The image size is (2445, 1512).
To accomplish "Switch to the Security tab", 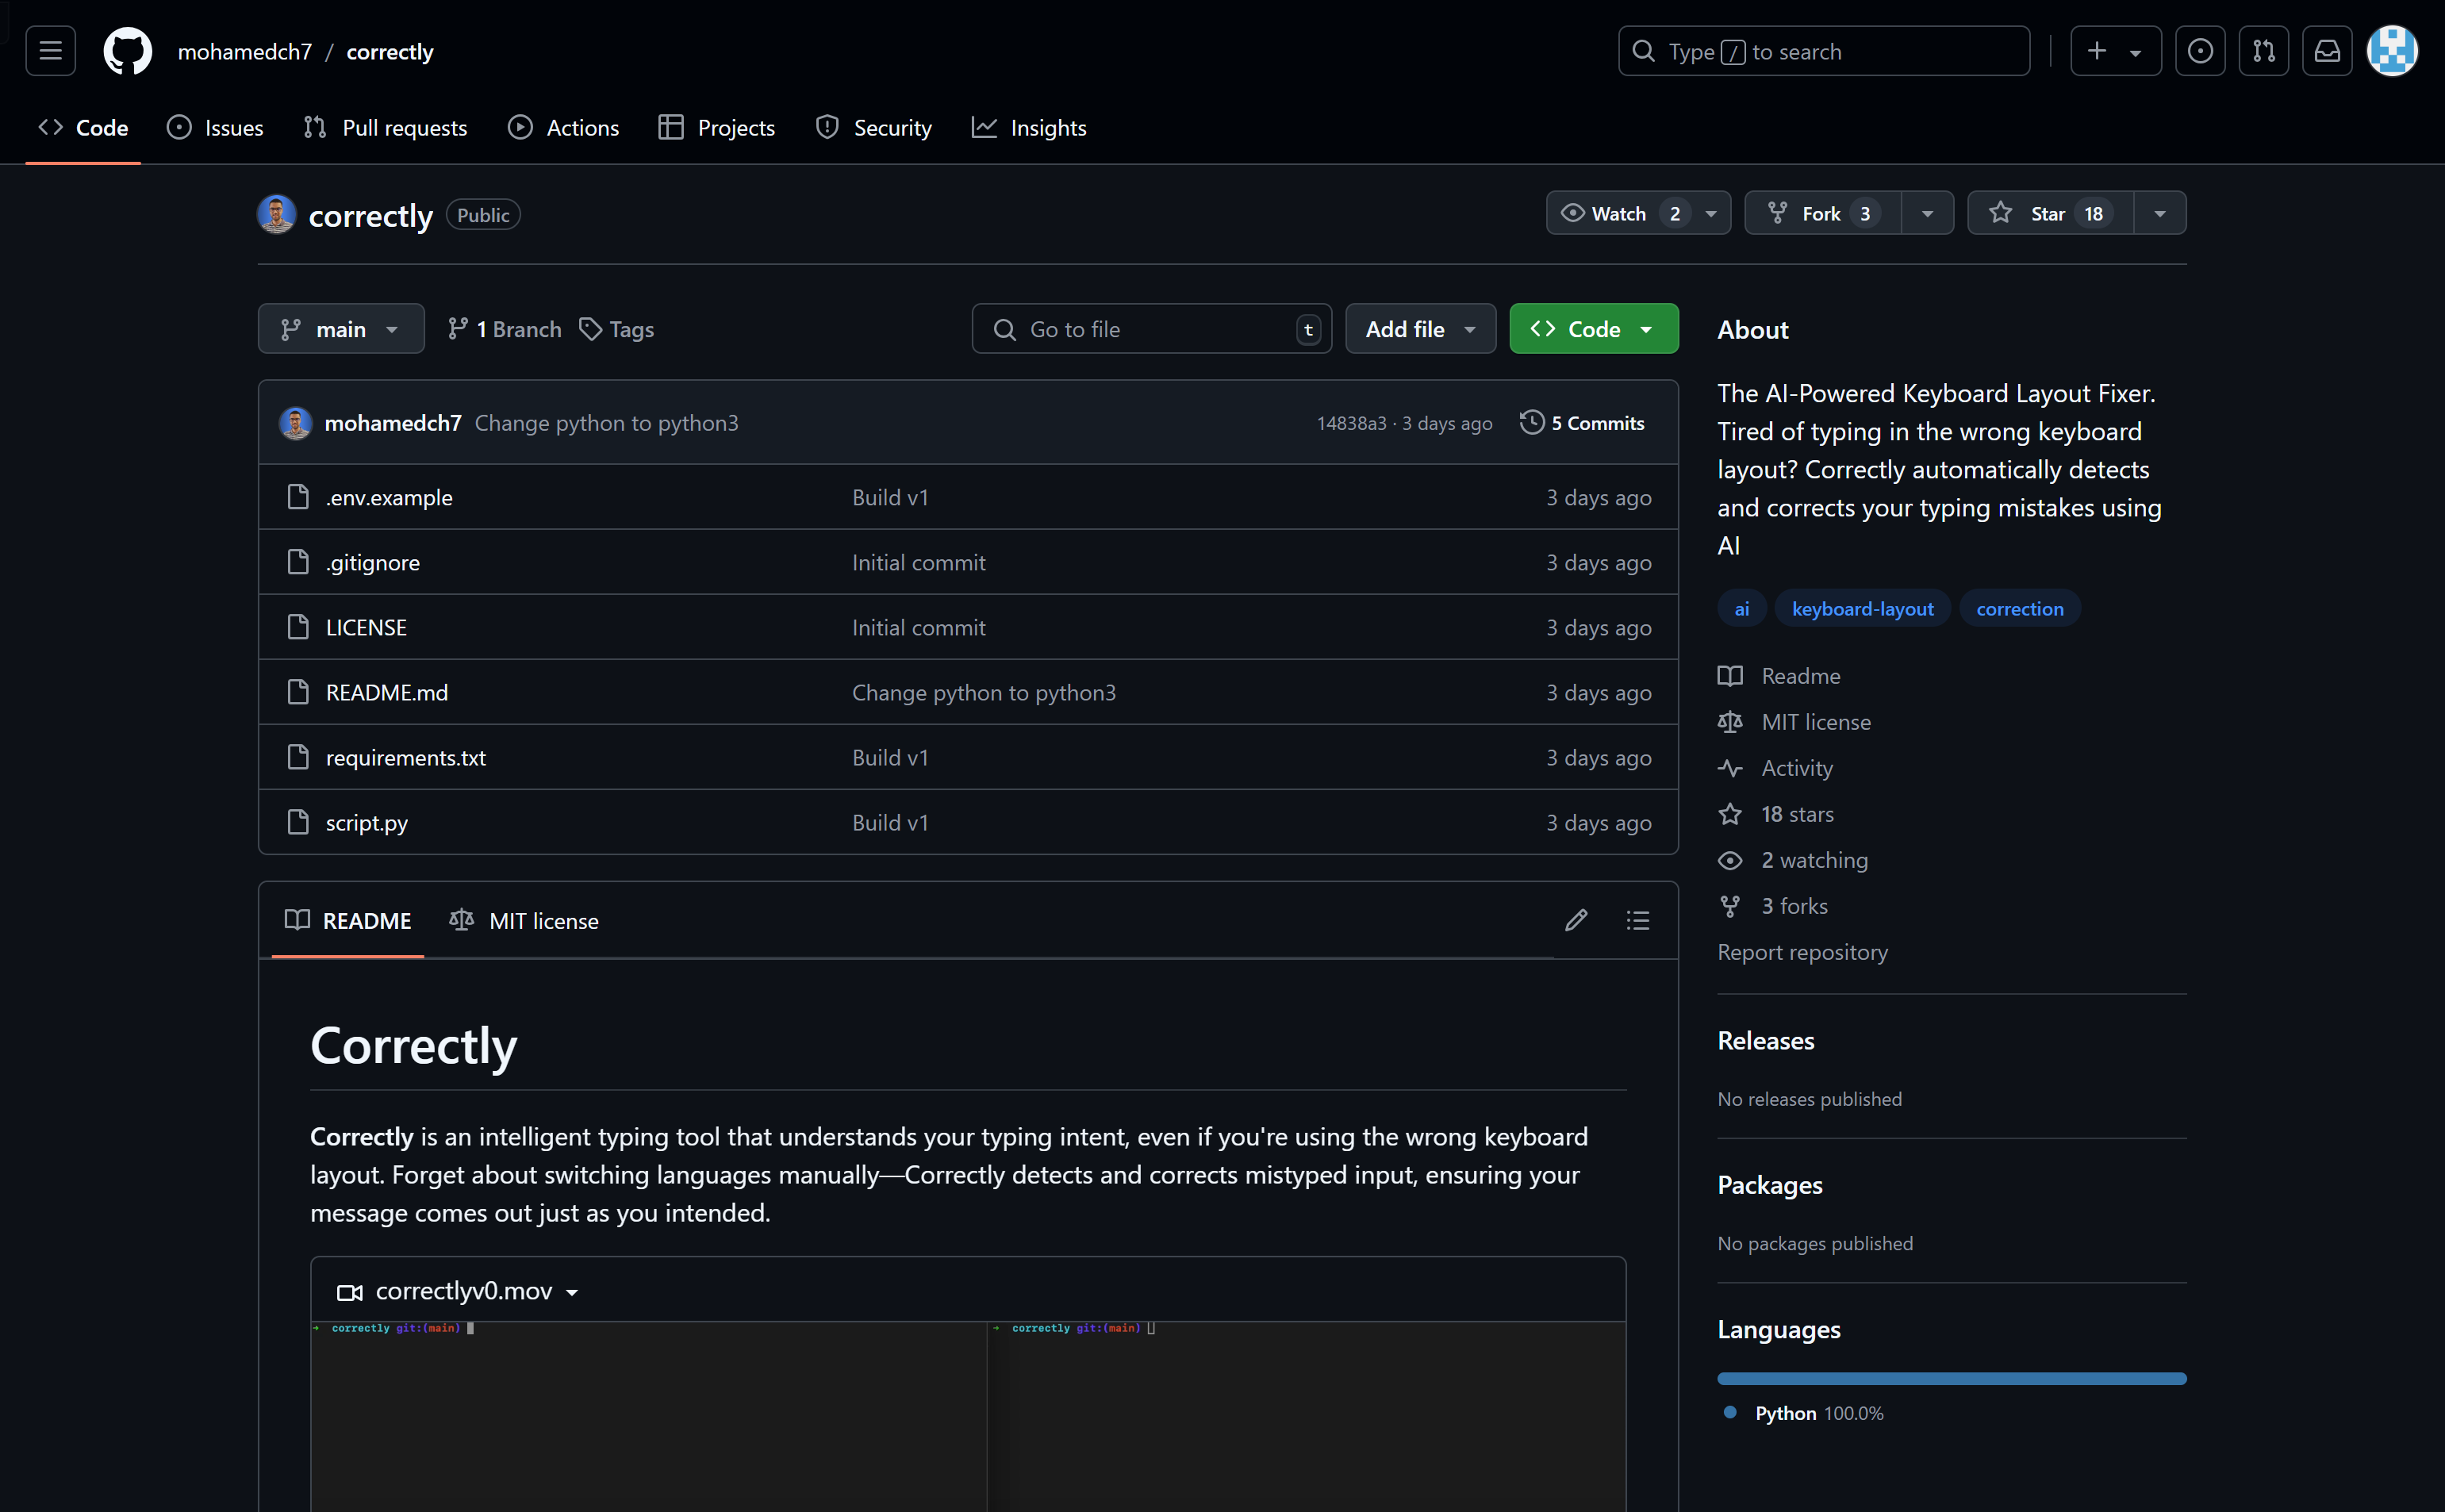I will [874, 128].
